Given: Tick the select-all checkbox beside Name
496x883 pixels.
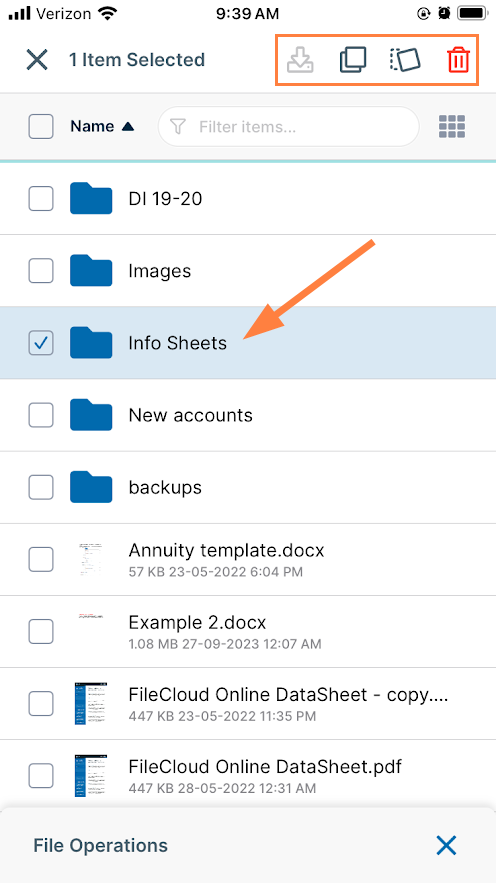Looking at the screenshot, I should point(41,127).
